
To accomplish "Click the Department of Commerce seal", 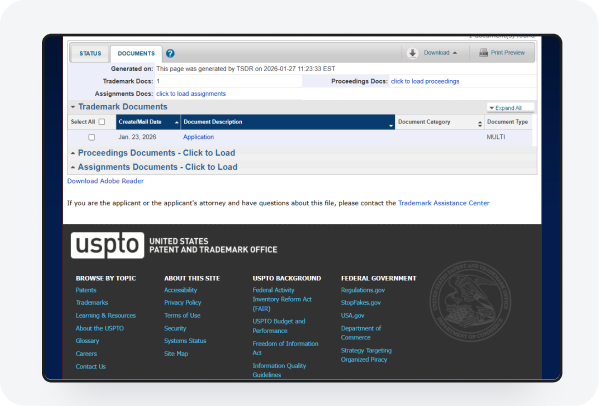I will (x=470, y=301).
